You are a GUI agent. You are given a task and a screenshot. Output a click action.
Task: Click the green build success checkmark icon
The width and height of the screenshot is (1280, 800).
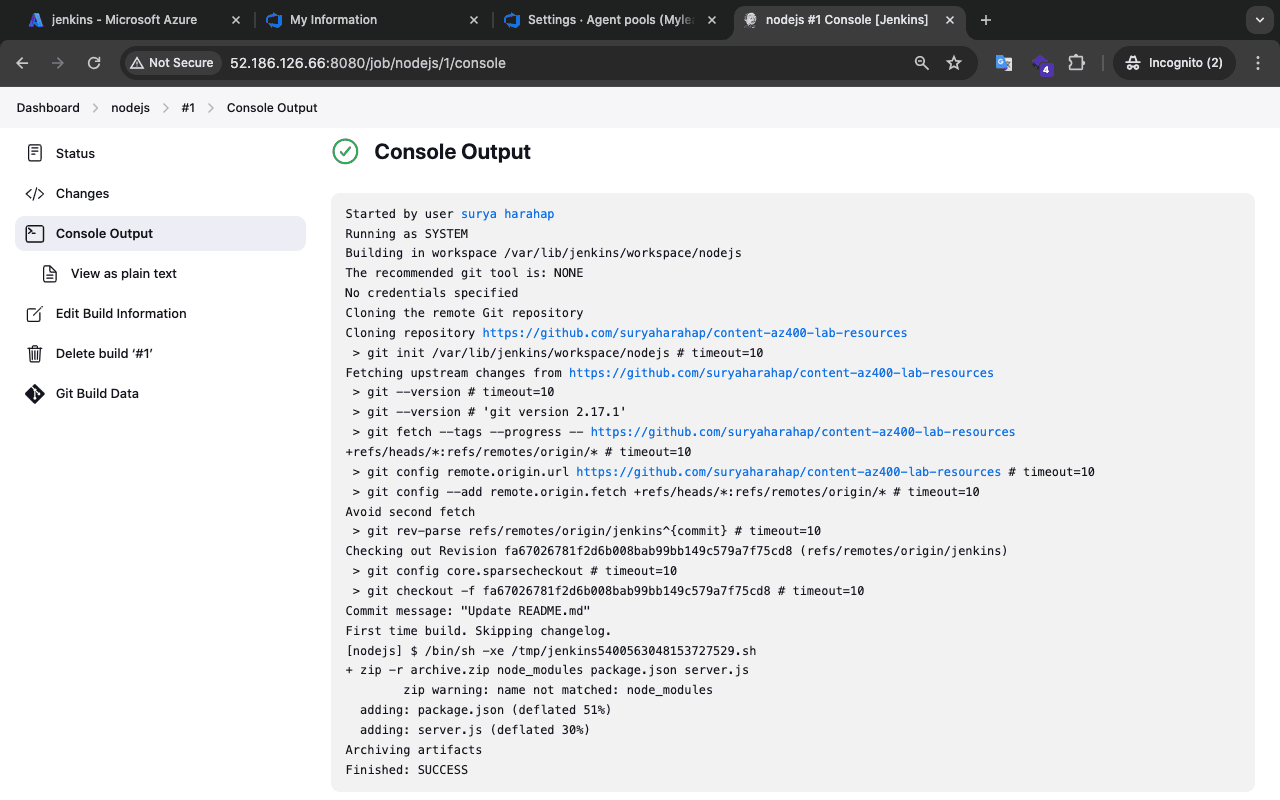click(x=345, y=152)
